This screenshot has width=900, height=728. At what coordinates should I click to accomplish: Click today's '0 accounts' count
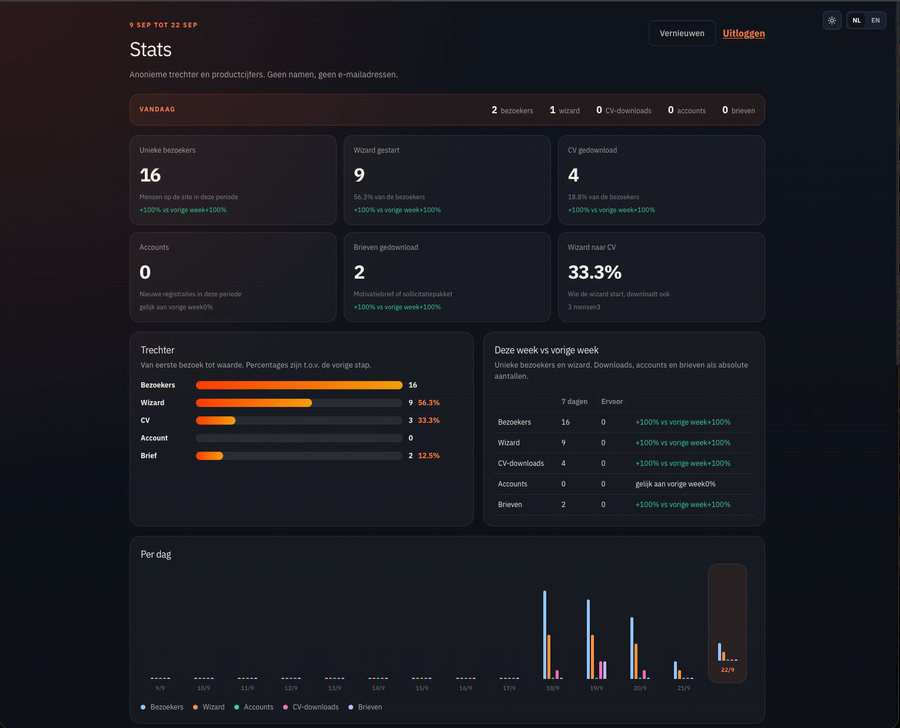pyautogui.click(x=687, y=110)
